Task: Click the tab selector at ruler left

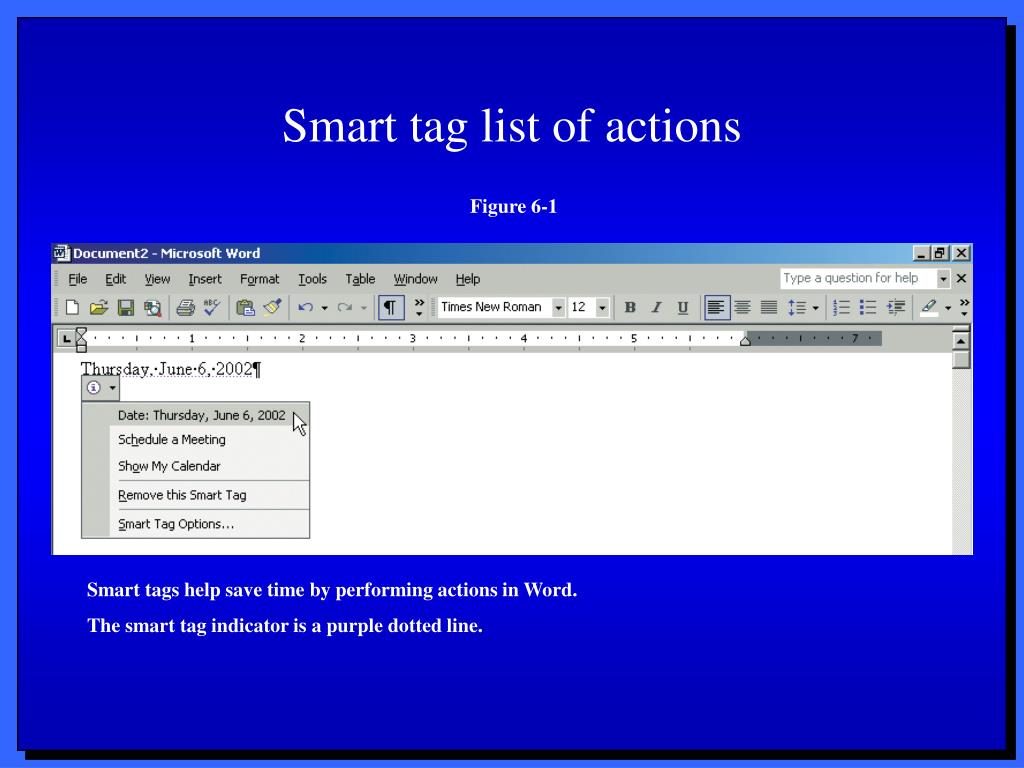Action: pyautogui.click(x=66, y=338)
